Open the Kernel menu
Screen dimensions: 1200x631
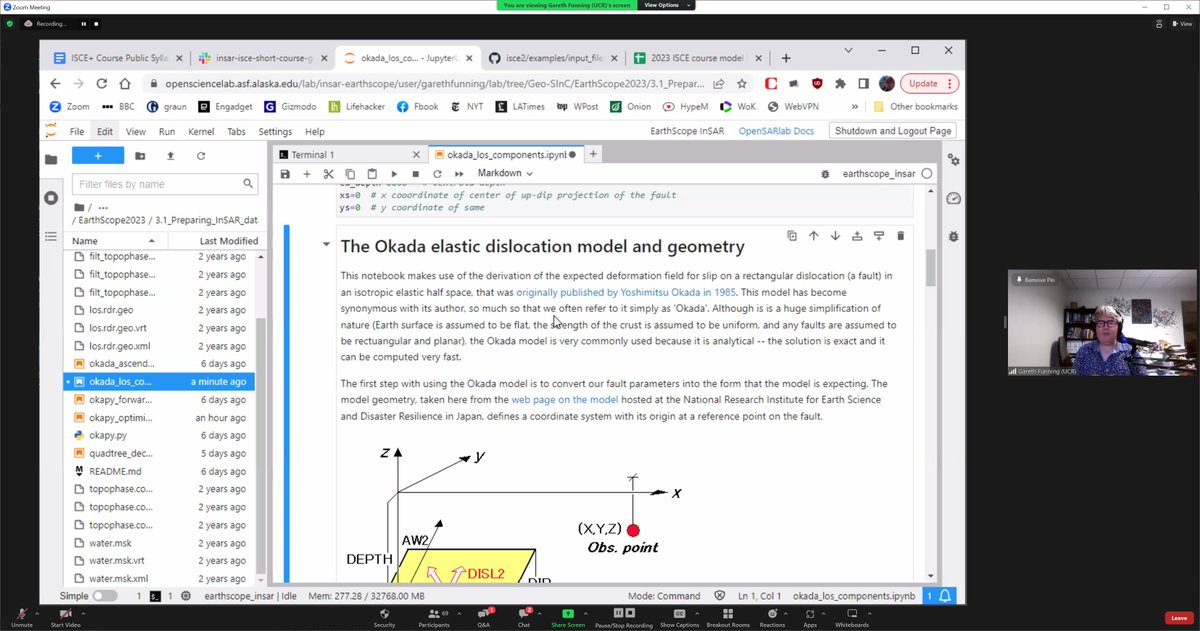point(201,131)
